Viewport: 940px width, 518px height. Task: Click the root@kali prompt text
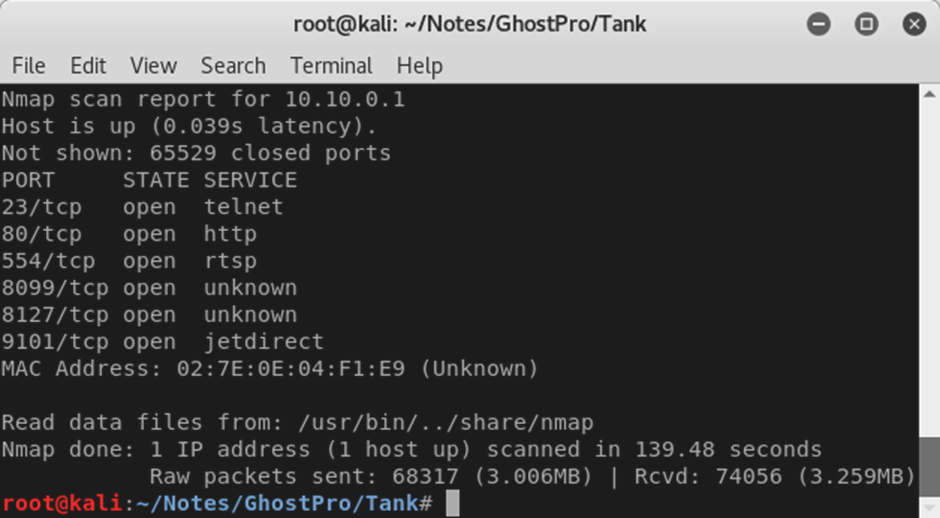[62, 503]
